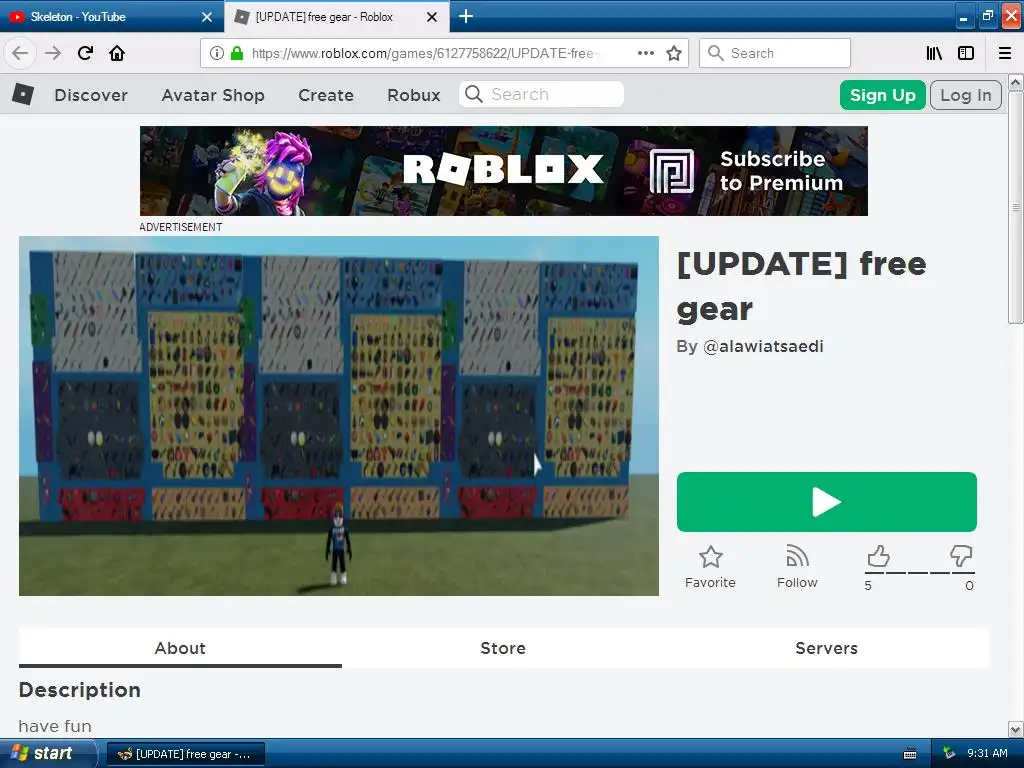This screenshot has height=768, width=1024.
Task: Open Create in Roblox navigation
Action: click(326, 95)
